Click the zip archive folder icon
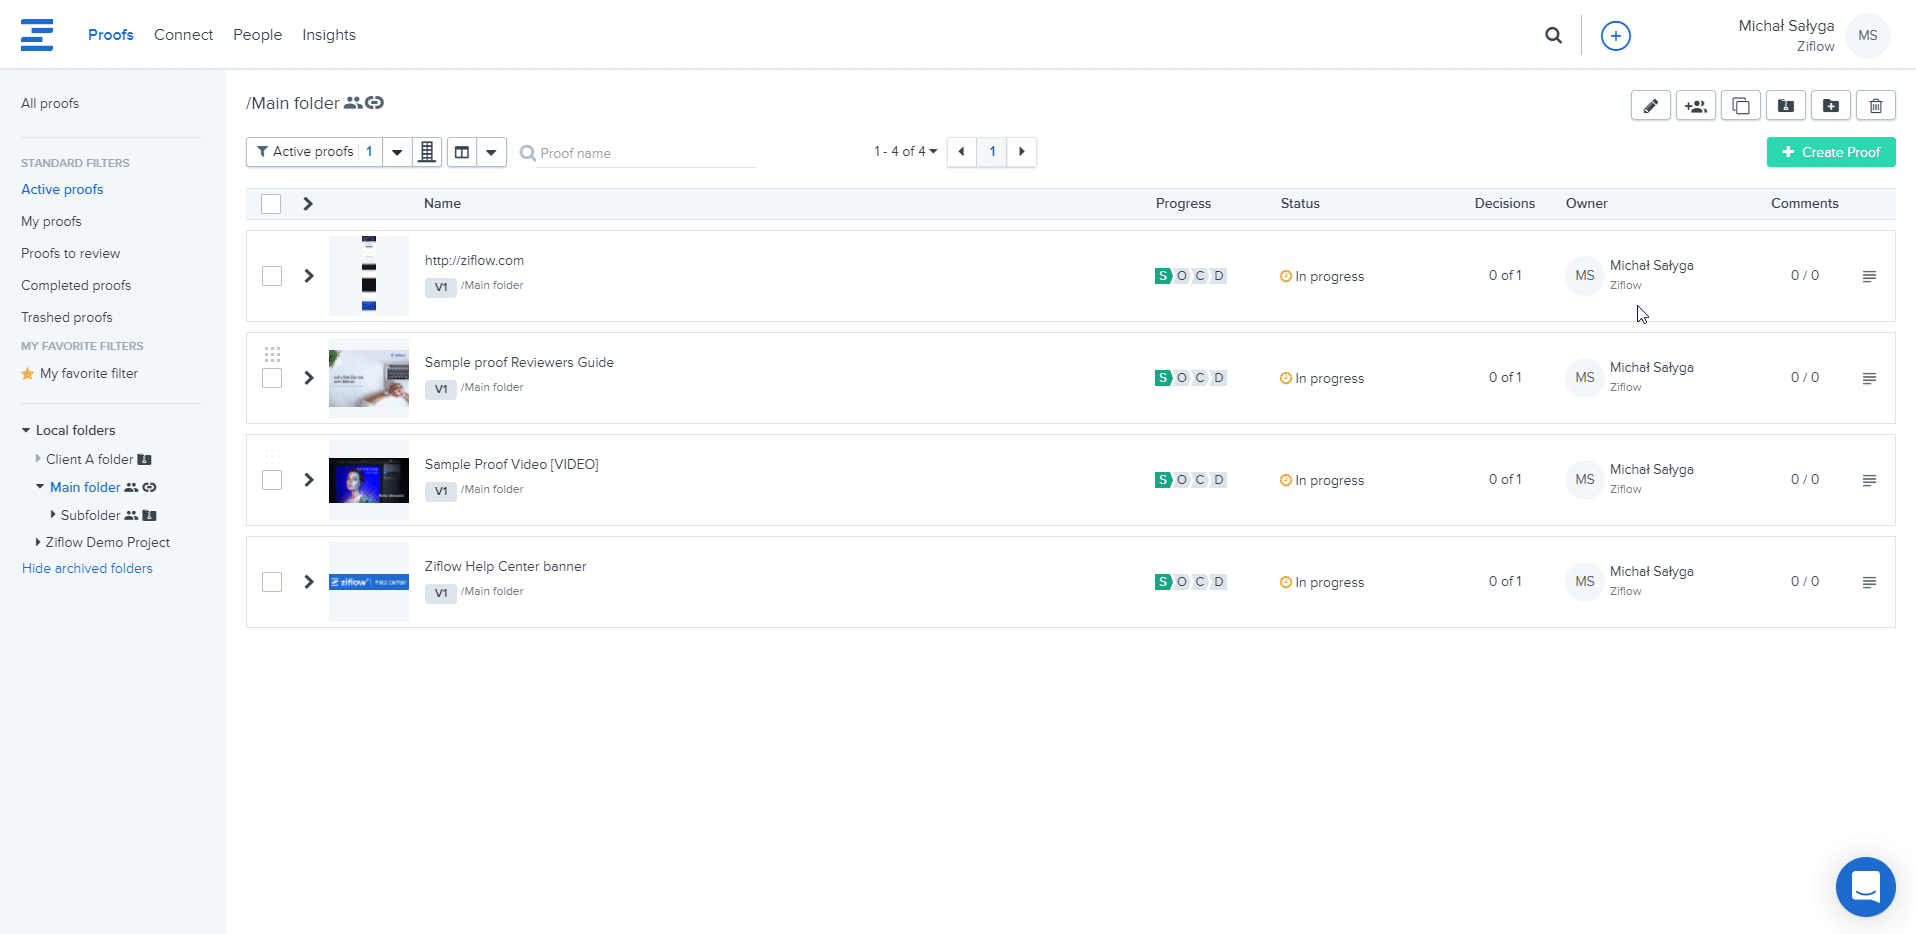Image resolution: width=1916 pixels, height=934 pixels. point(1785,106)
